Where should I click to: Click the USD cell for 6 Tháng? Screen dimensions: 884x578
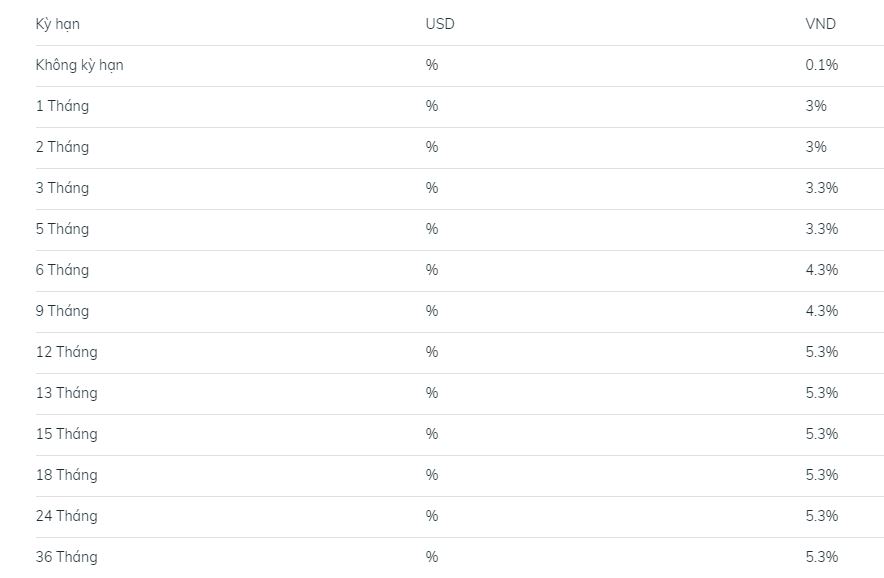click(432, 270)
